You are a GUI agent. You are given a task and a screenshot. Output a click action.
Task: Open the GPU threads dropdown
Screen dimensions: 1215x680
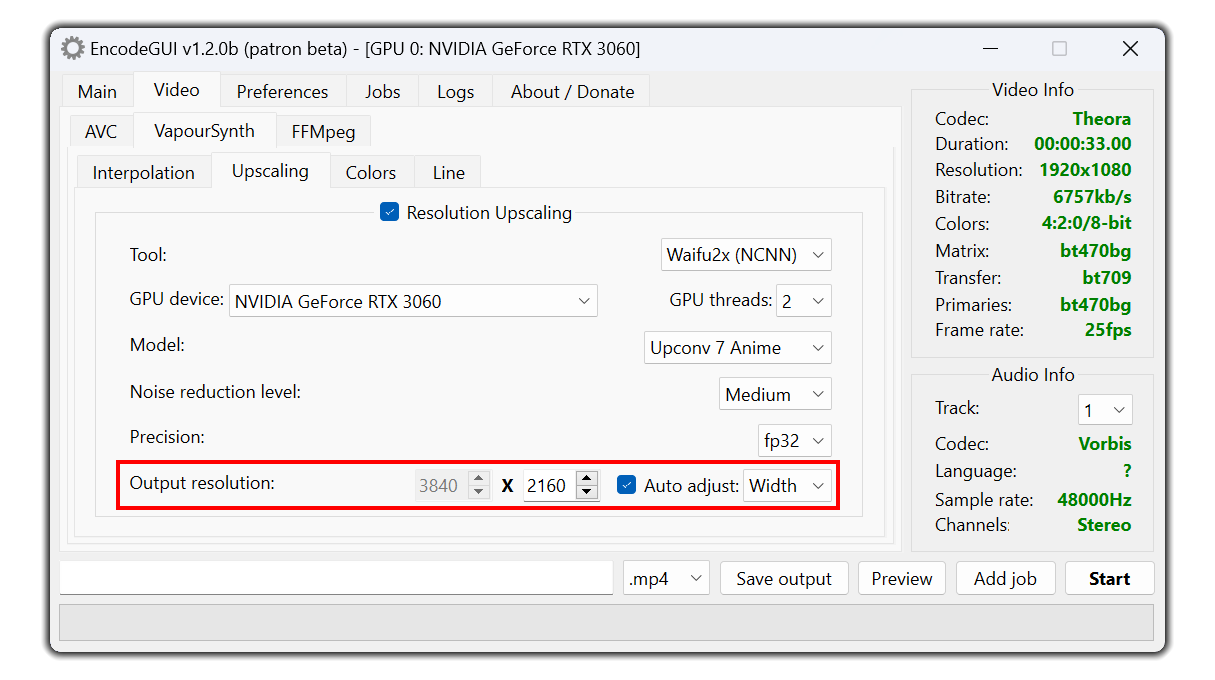[x=803, y=301]
